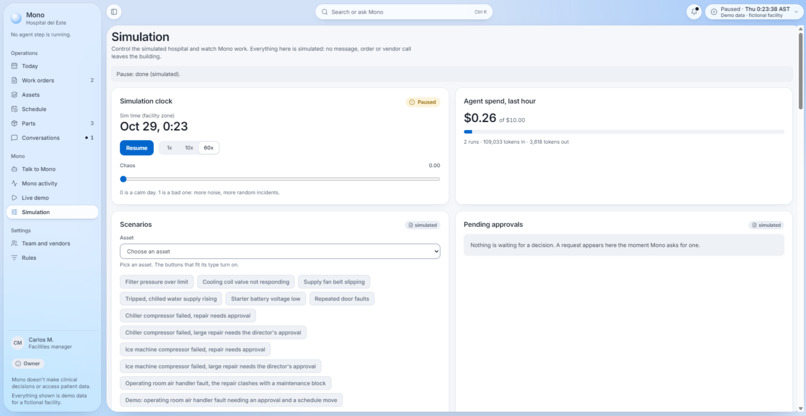
Task: Click Ice machine compressor failed, repair needs approval
Action: (195, 349)
